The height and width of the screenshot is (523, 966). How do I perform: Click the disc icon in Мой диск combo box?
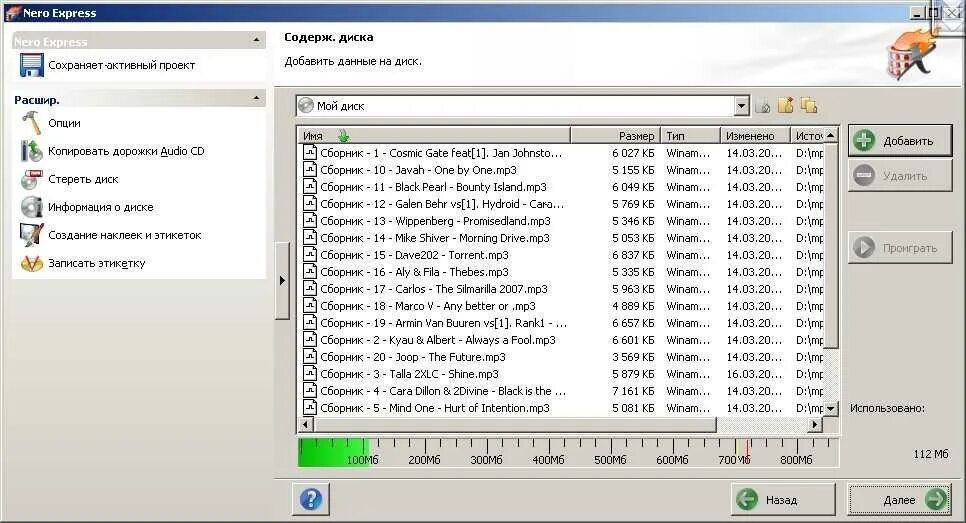[306, 105]
